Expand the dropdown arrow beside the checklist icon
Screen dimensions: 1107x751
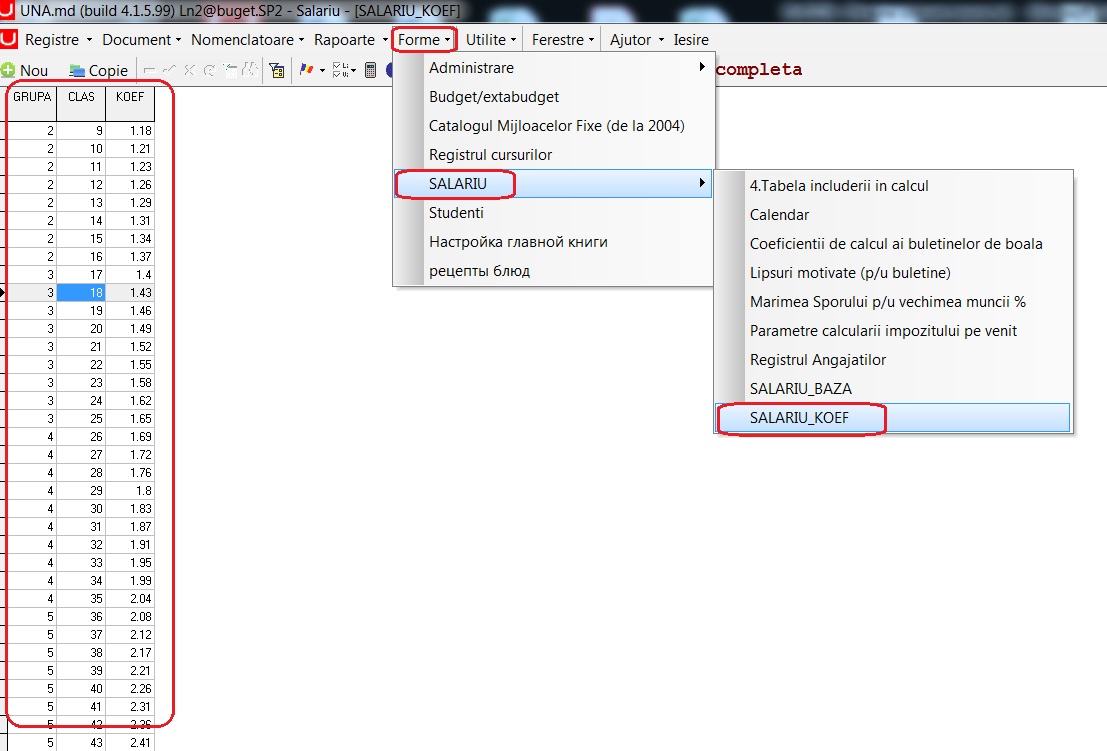click(353, 71)
